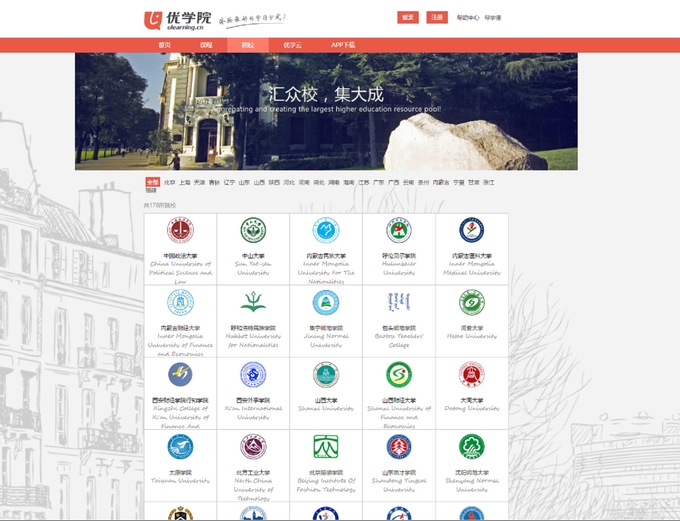Filter schools by 天津
The image size is (680, 521).
pos(199,183)
